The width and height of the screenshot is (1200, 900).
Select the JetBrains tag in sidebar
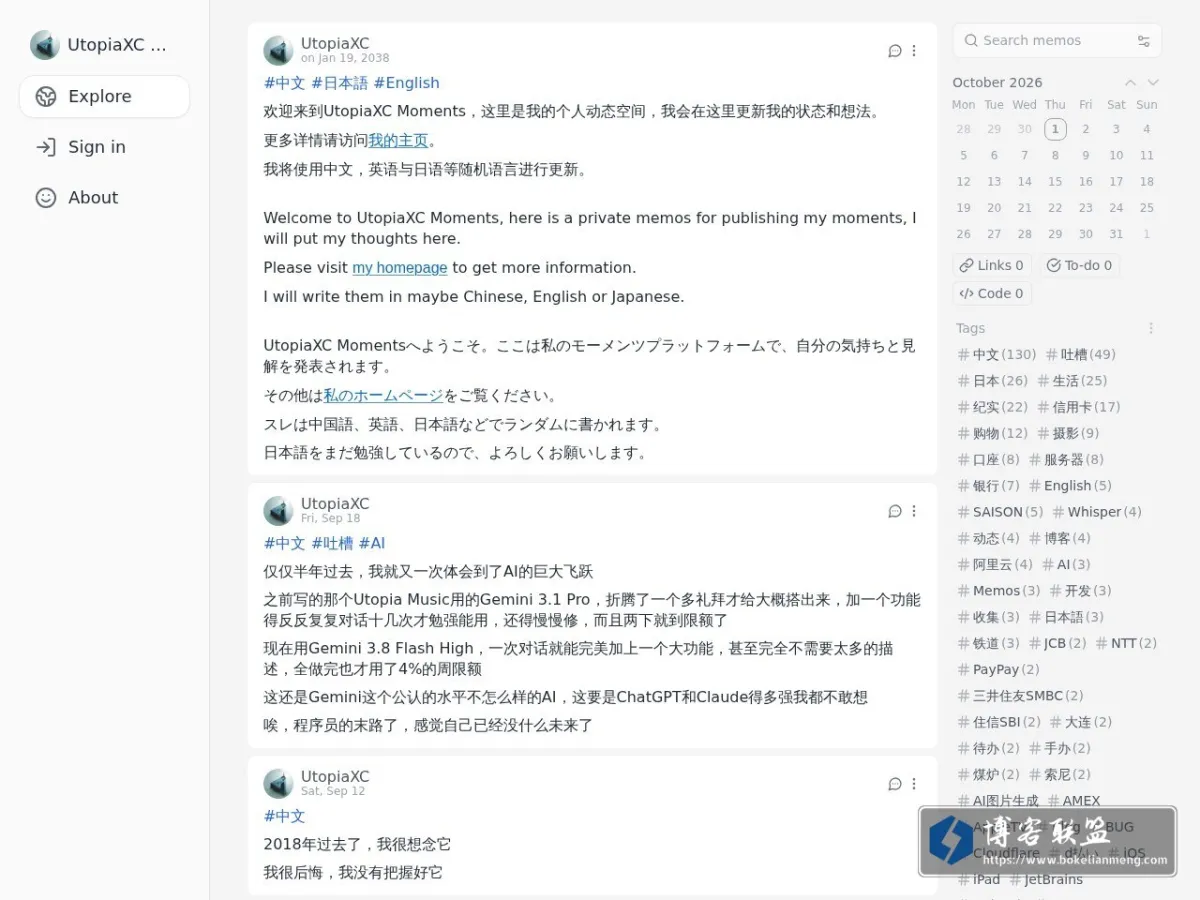[x=1046, y=880]
